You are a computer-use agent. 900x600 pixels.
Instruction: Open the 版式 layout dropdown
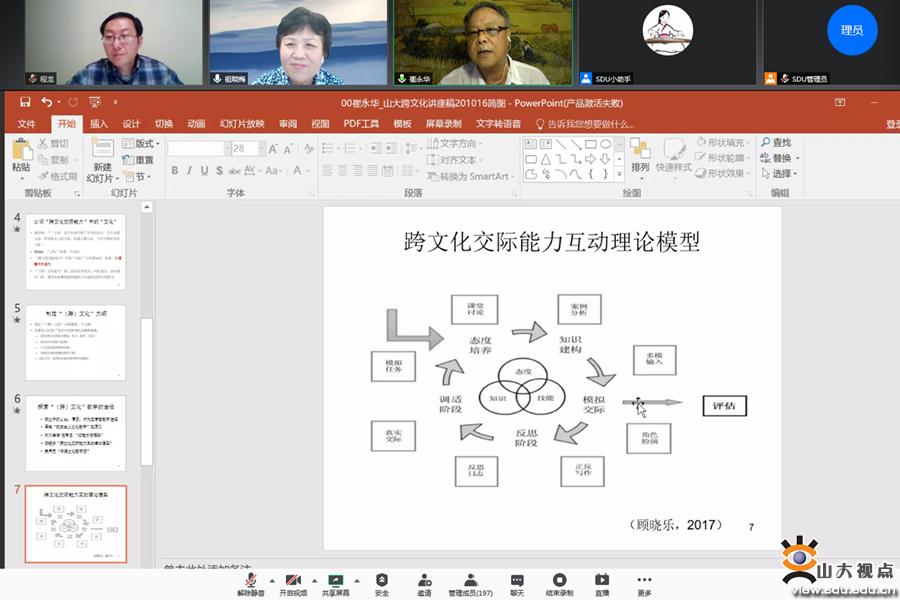141,143
